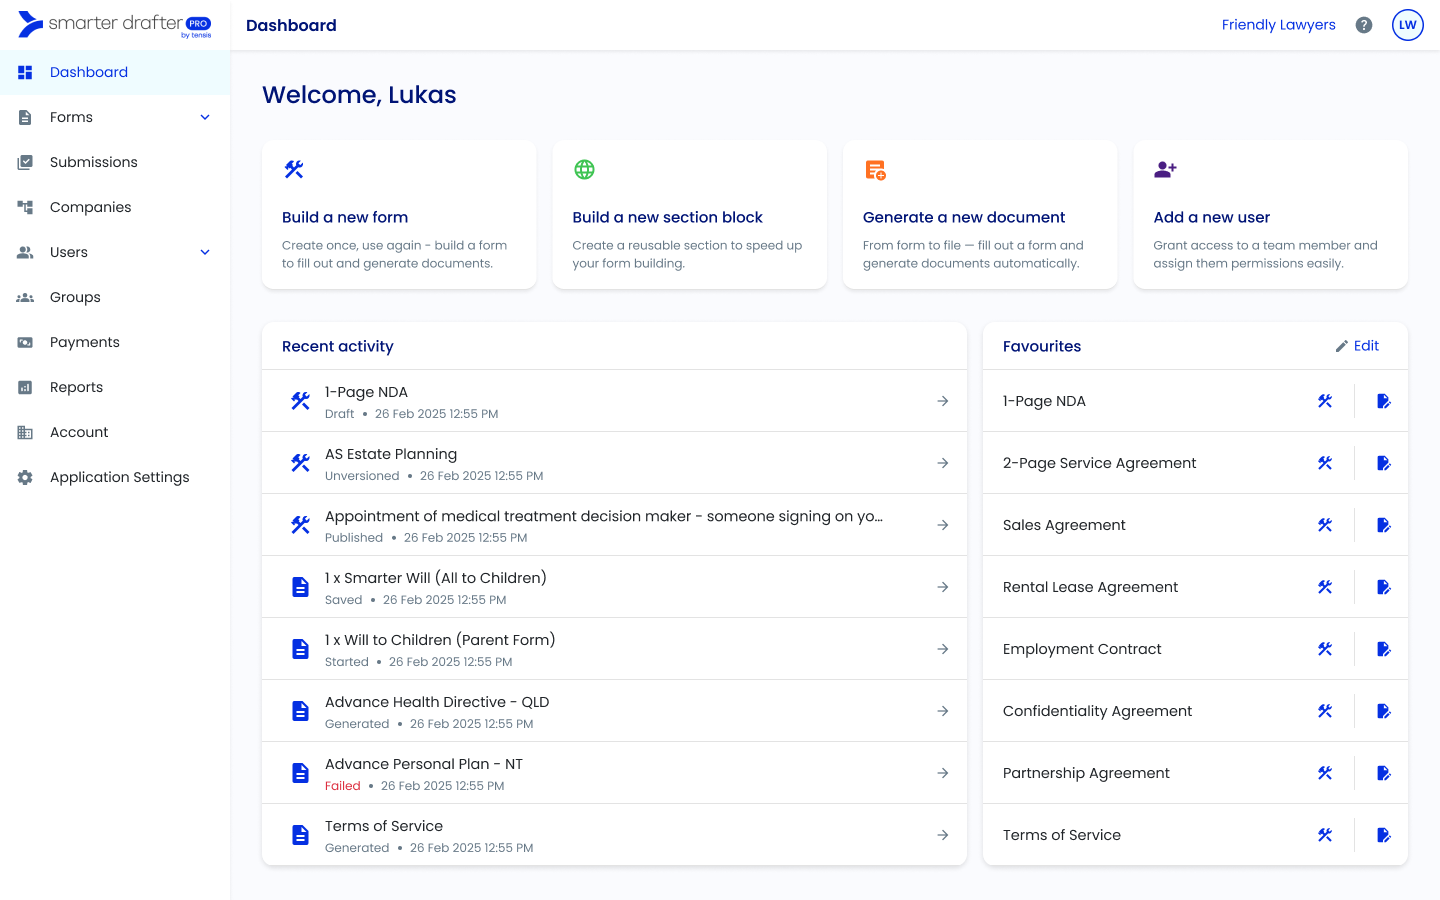1440x900 pixels.
Task: Open Submissions in the sidebar
Action: [x=94, y=162]
